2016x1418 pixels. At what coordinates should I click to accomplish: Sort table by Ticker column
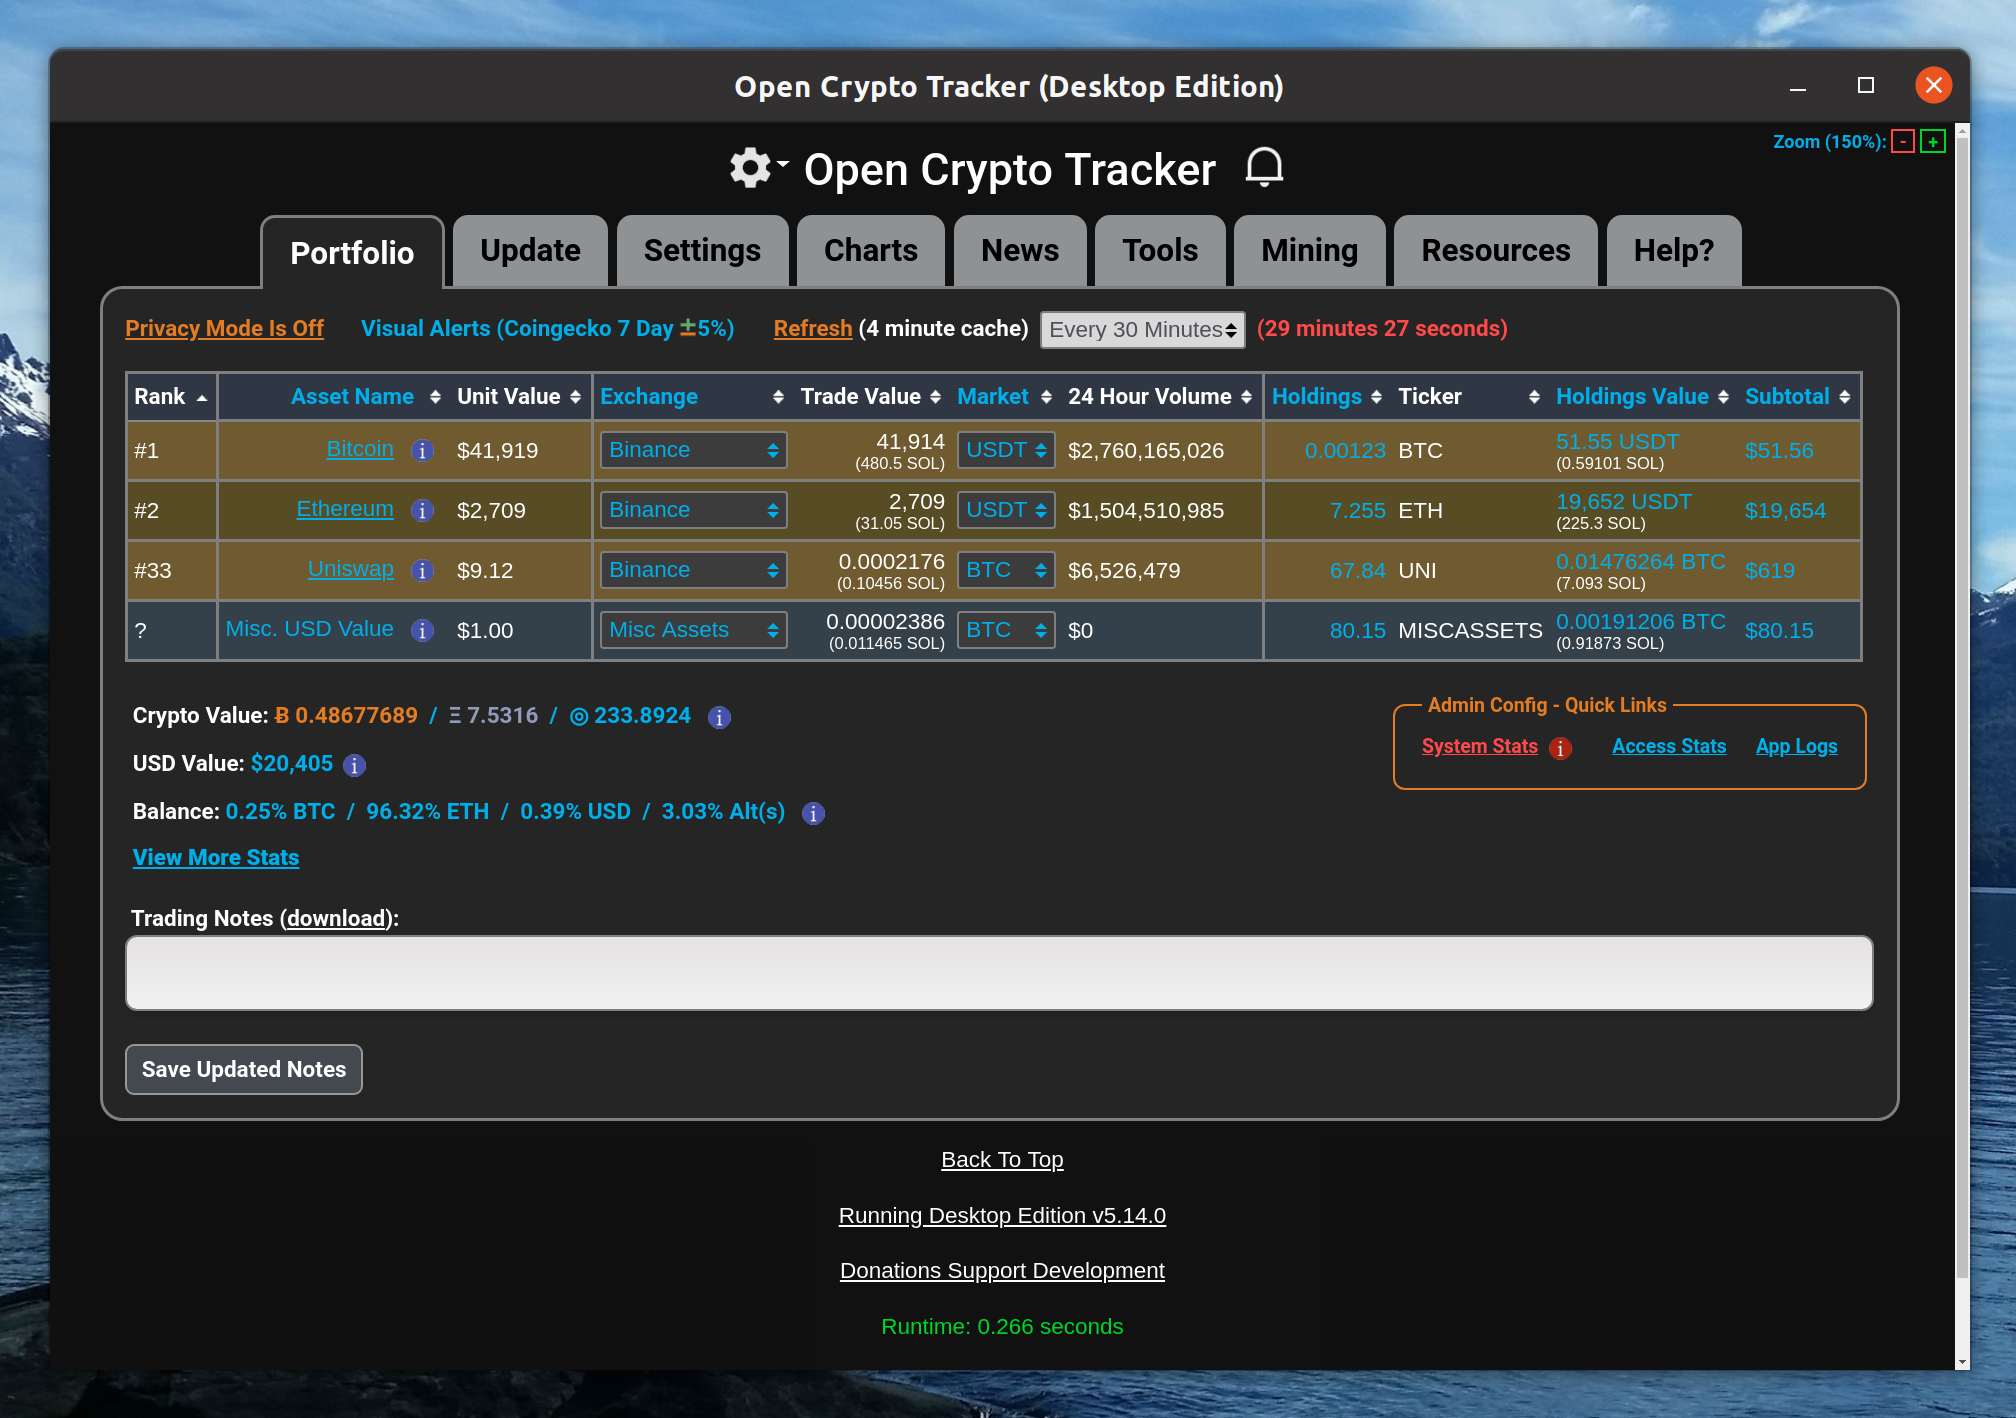click(1468, 397)
